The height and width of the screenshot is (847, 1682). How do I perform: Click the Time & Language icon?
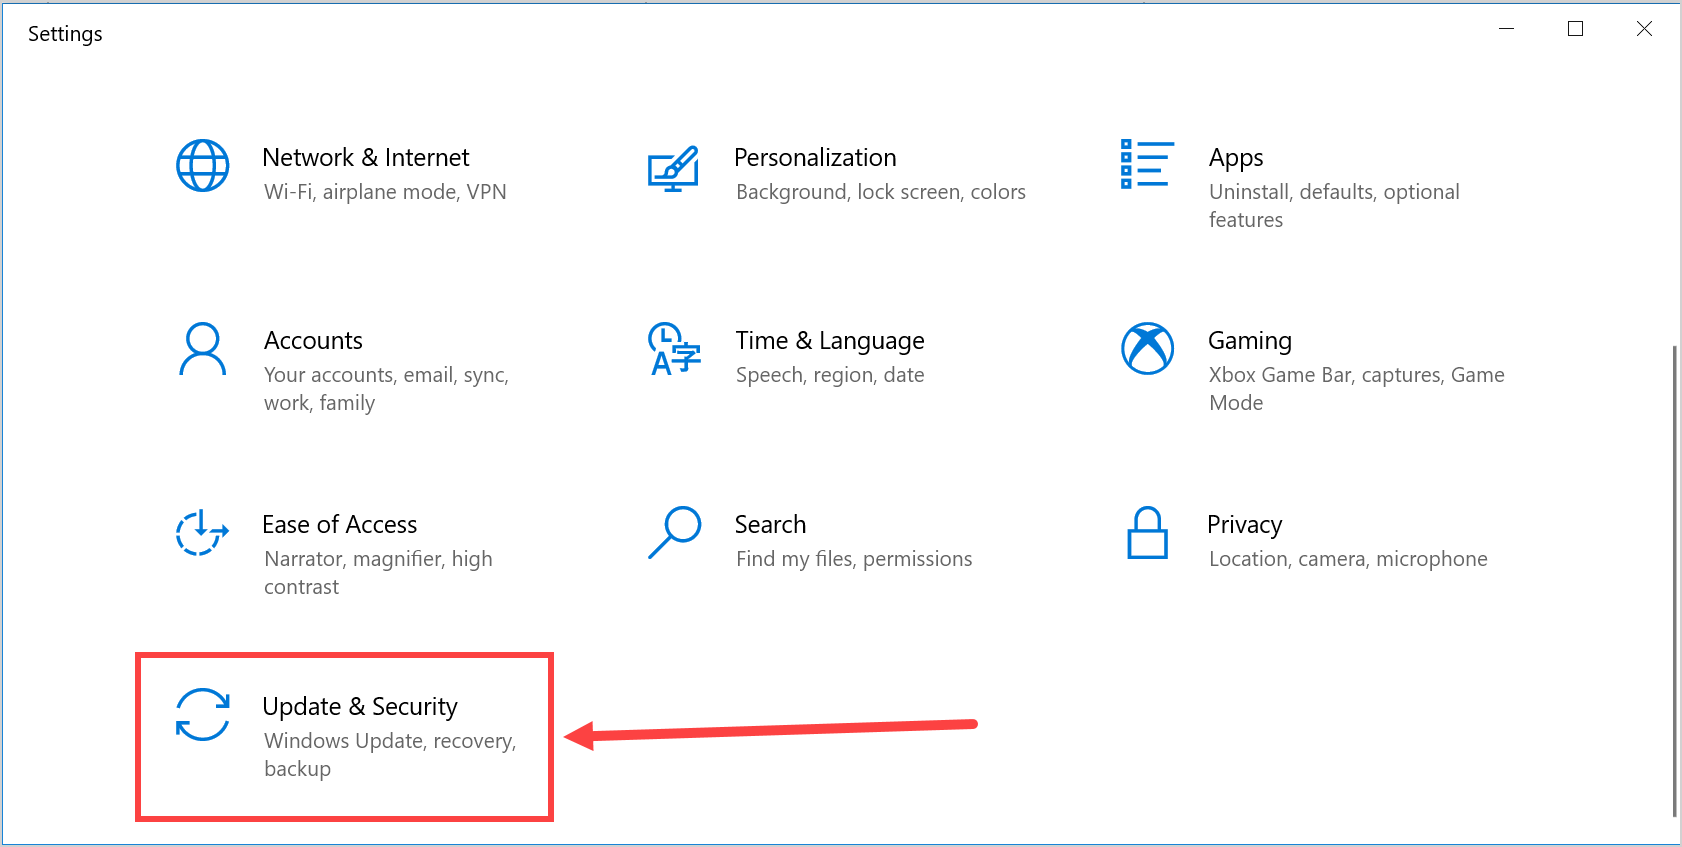tap(675, 349)
